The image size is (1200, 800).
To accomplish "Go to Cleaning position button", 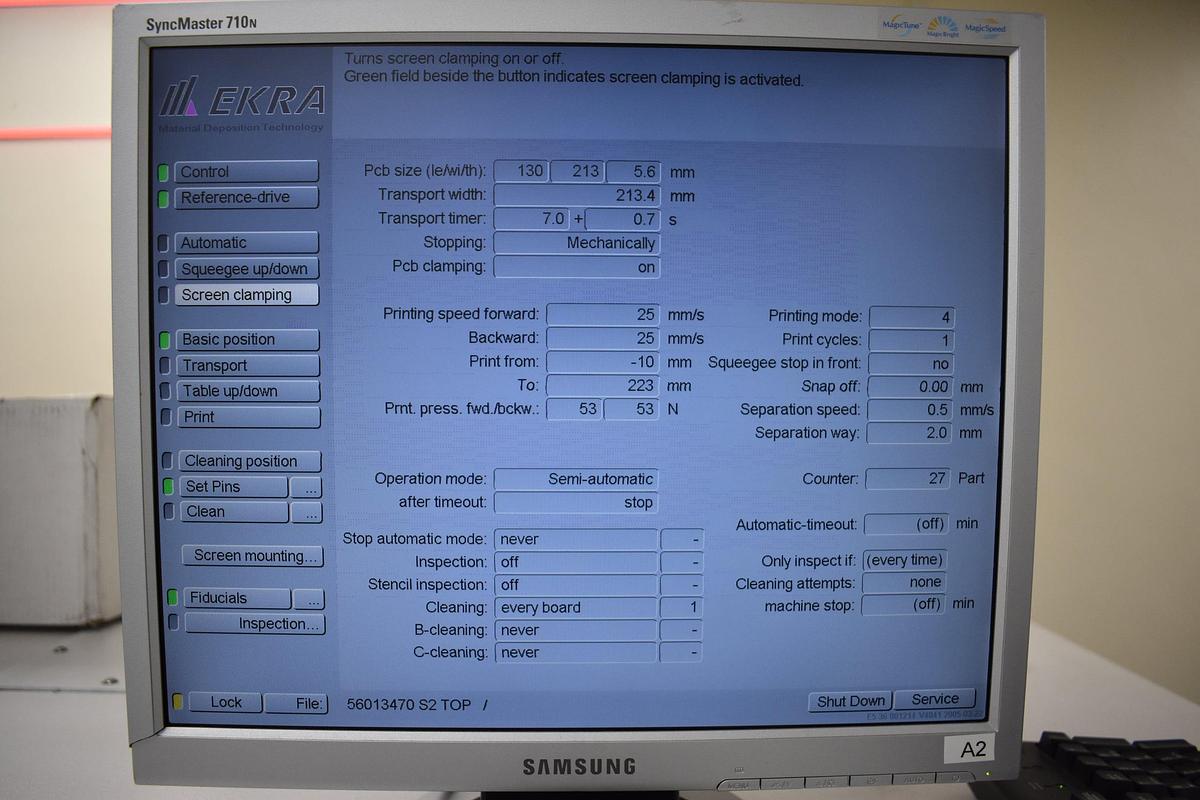I will pyautogui.click(x=250, y=461).
